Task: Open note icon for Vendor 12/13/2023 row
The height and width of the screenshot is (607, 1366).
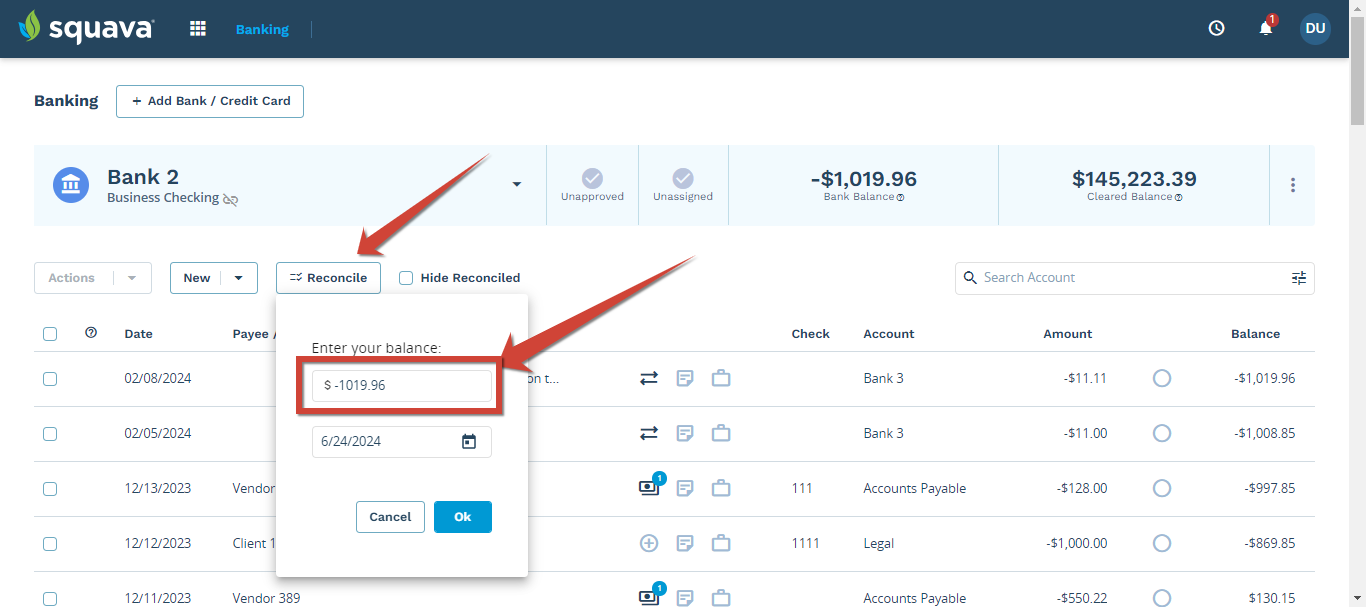Action: [x=685, y=488]
